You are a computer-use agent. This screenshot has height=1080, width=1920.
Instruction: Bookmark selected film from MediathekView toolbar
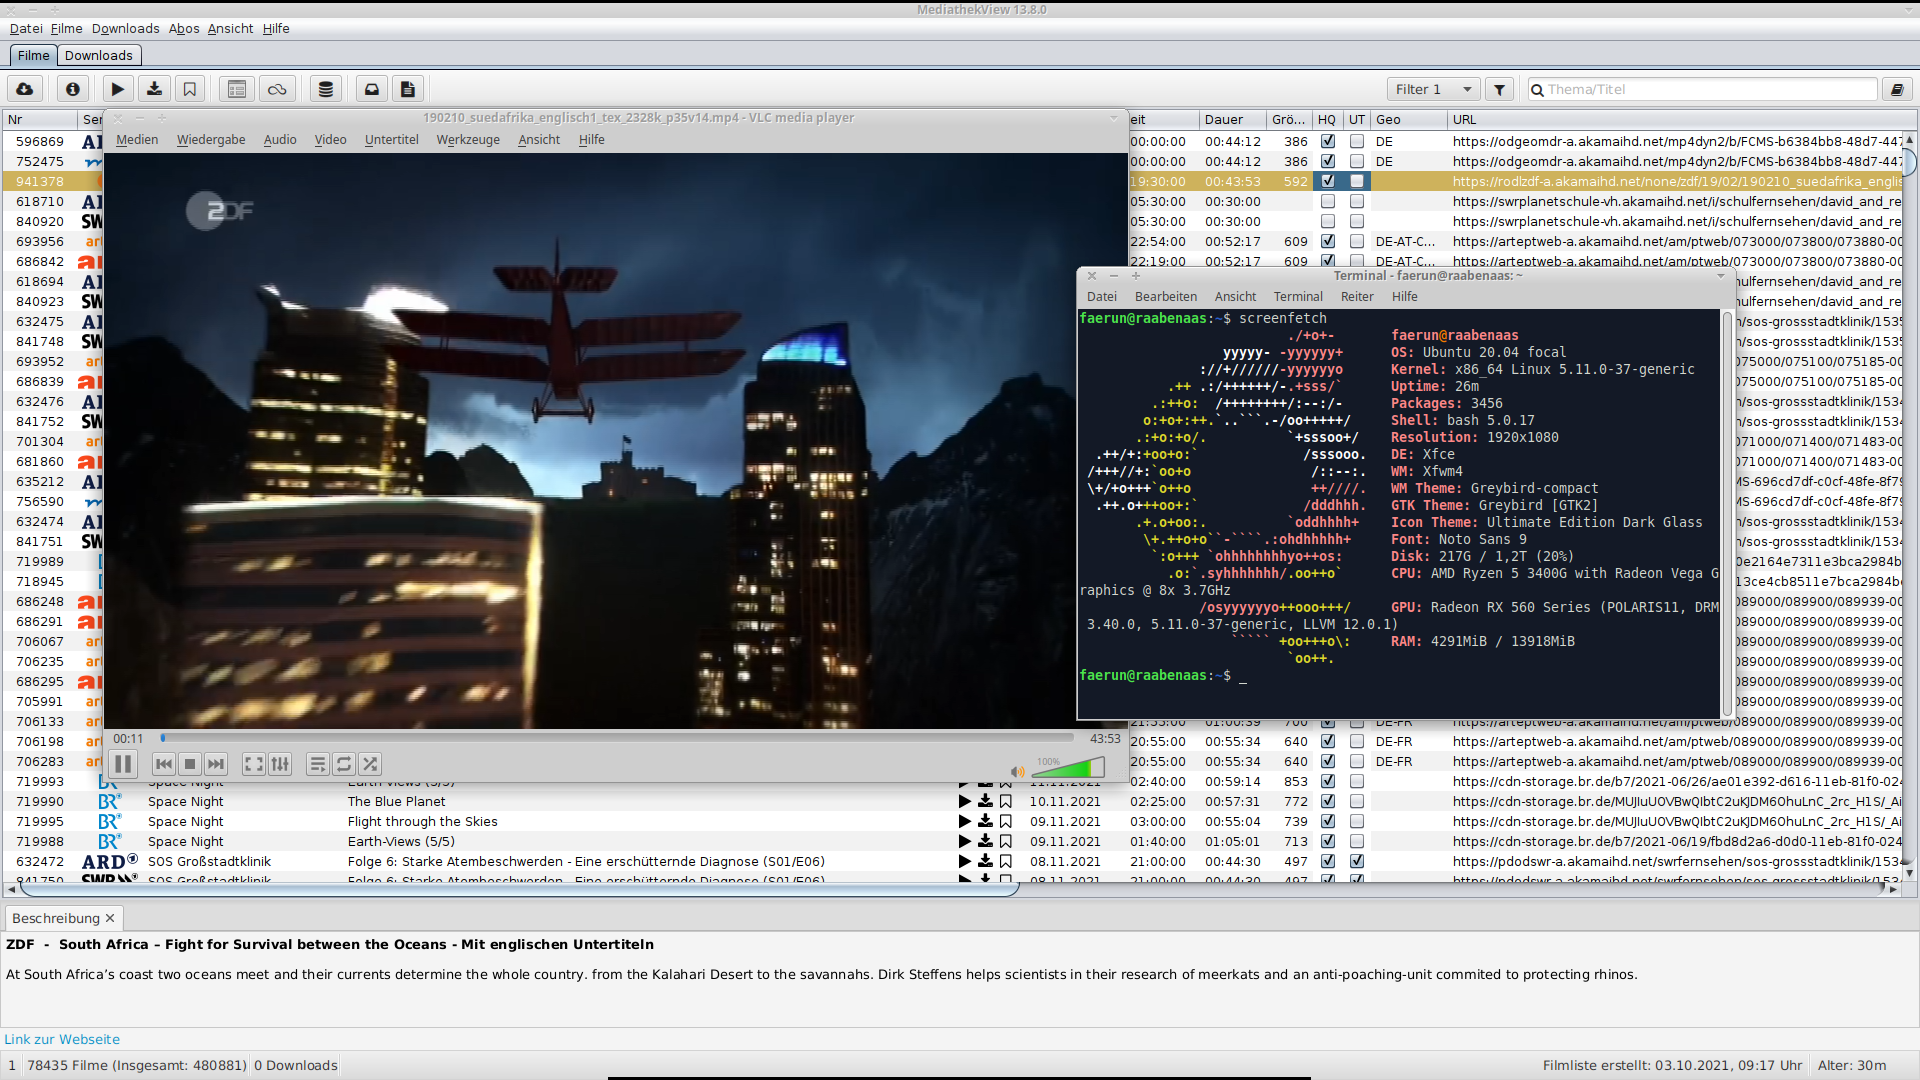coord(190,90)
